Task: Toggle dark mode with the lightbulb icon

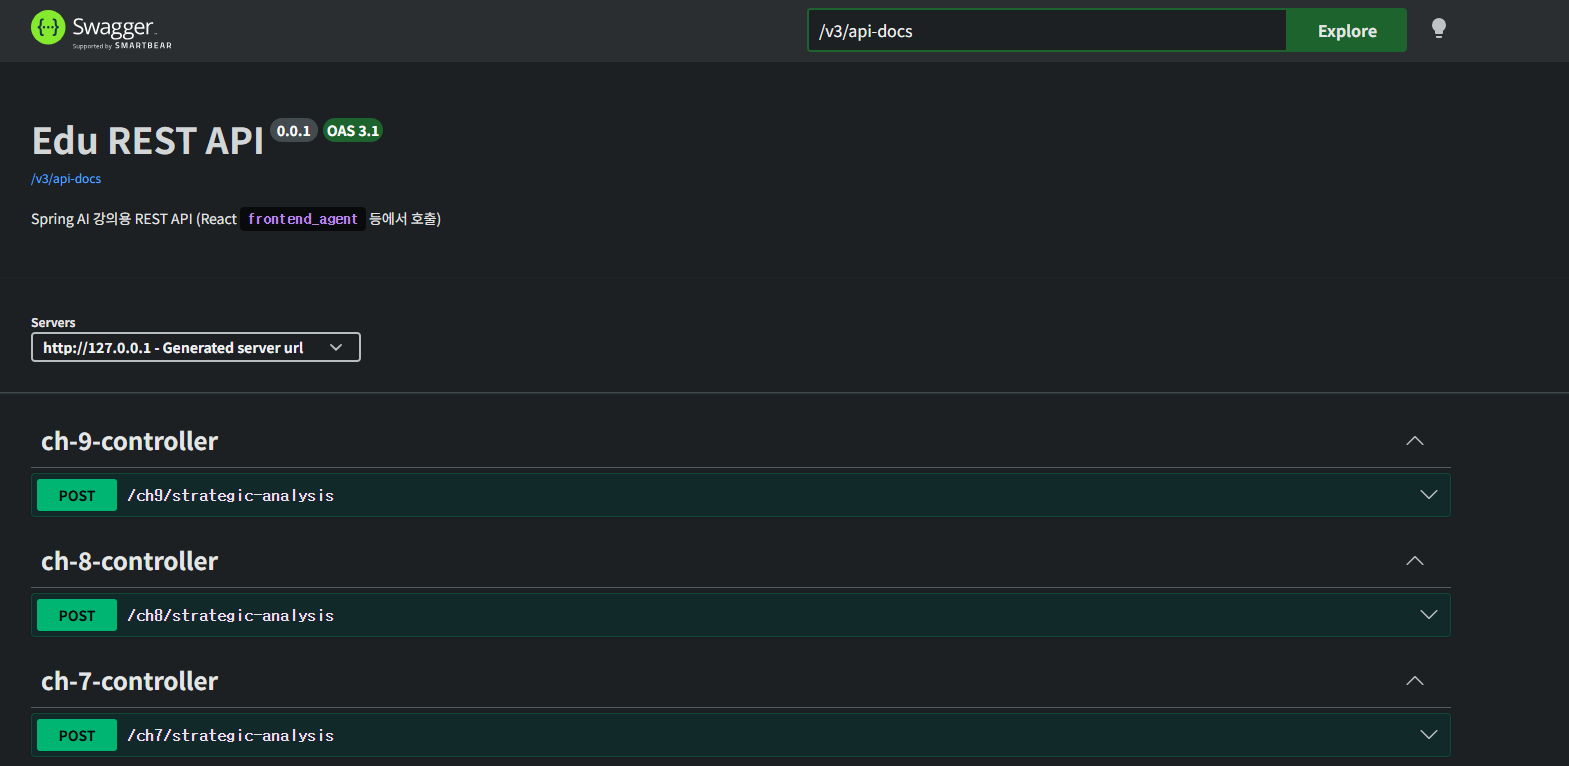Action: [x=1438, y=29]
